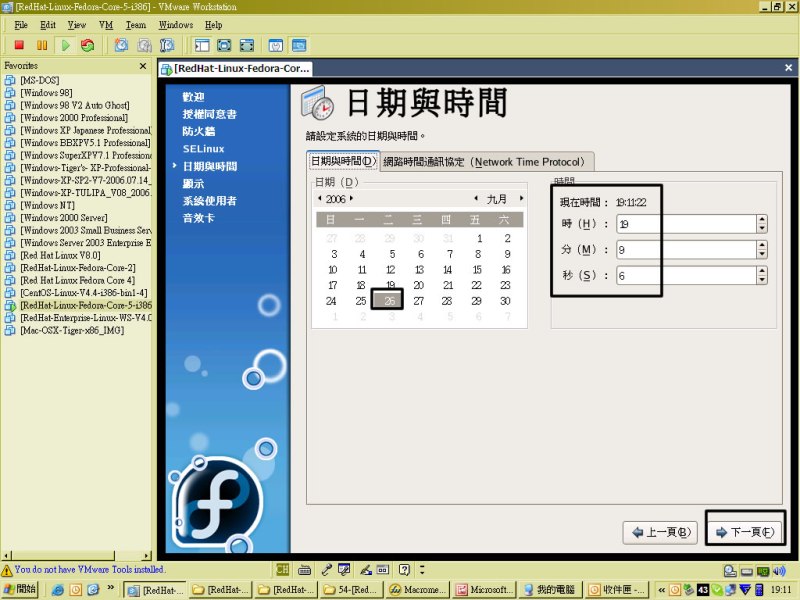Switch to the Network Time Protocol tab
Viewport: 800px width, 600px height.
(x=487, y=162)
